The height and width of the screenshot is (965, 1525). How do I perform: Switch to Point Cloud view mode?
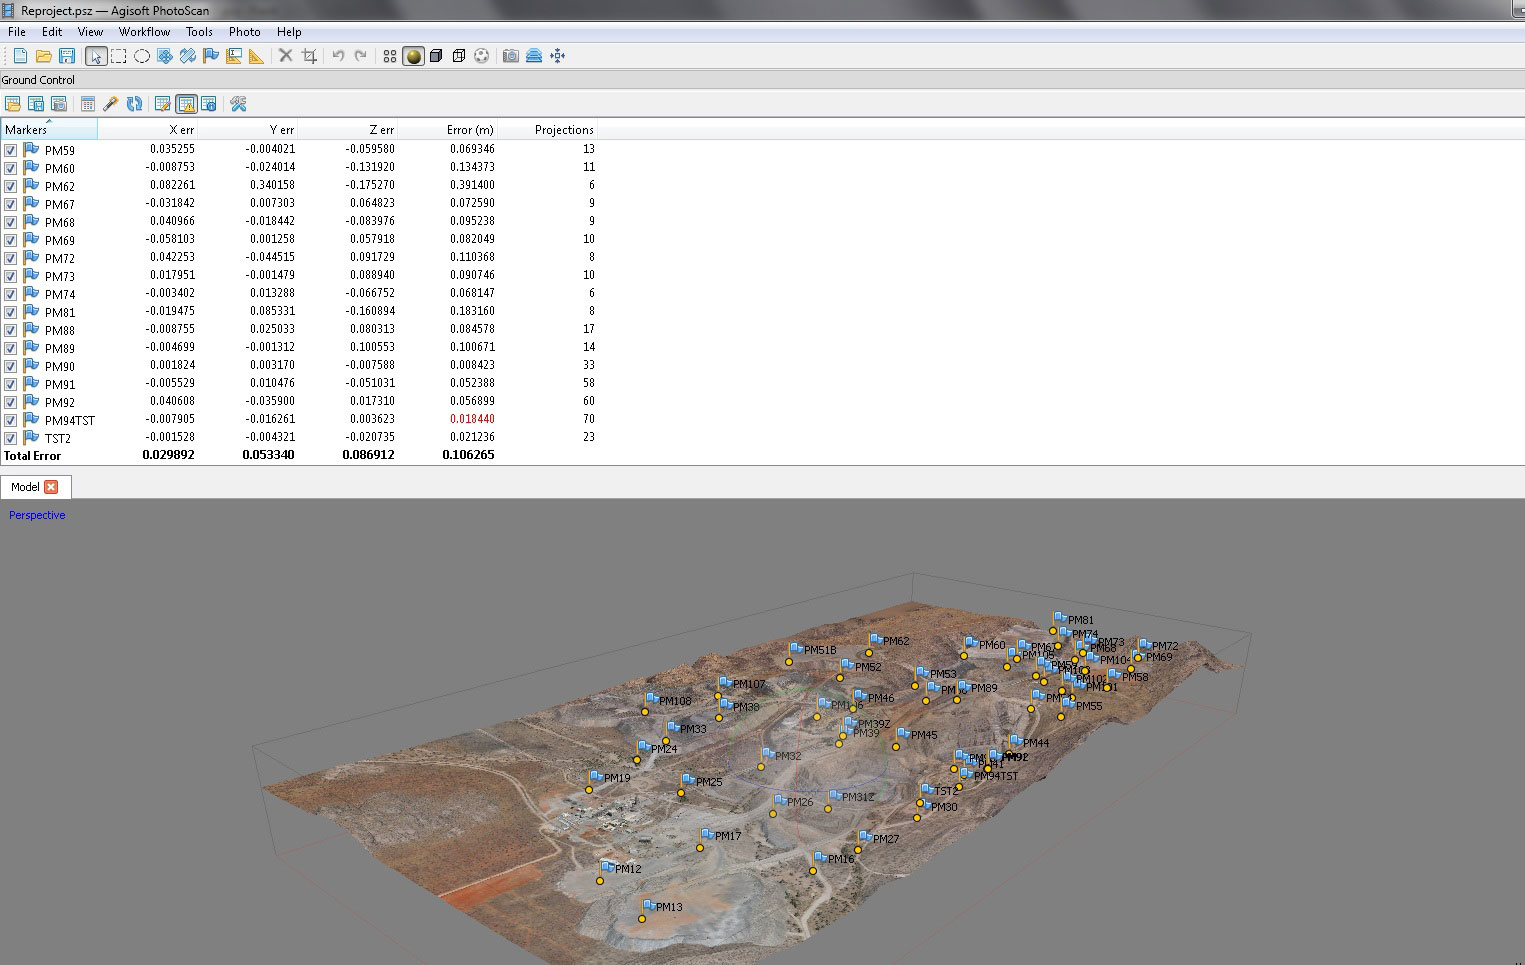coord(390,56)
